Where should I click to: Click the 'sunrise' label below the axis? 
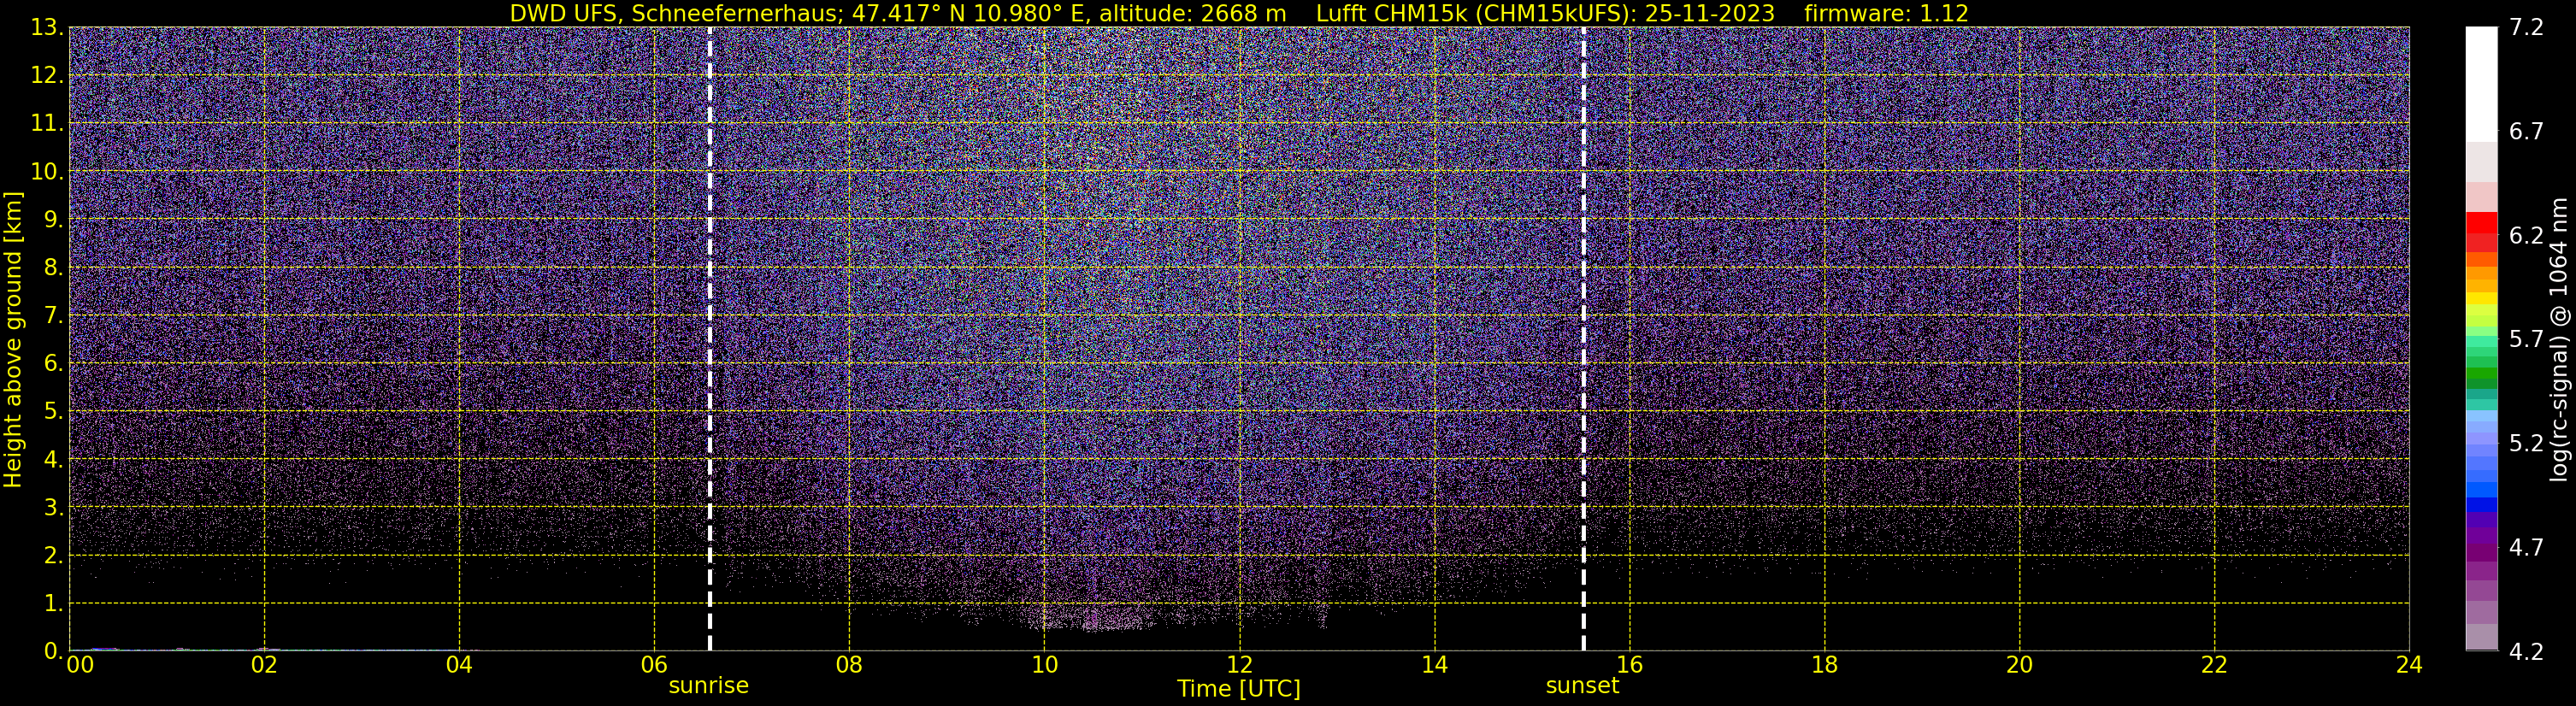click(x=708, y=685)
